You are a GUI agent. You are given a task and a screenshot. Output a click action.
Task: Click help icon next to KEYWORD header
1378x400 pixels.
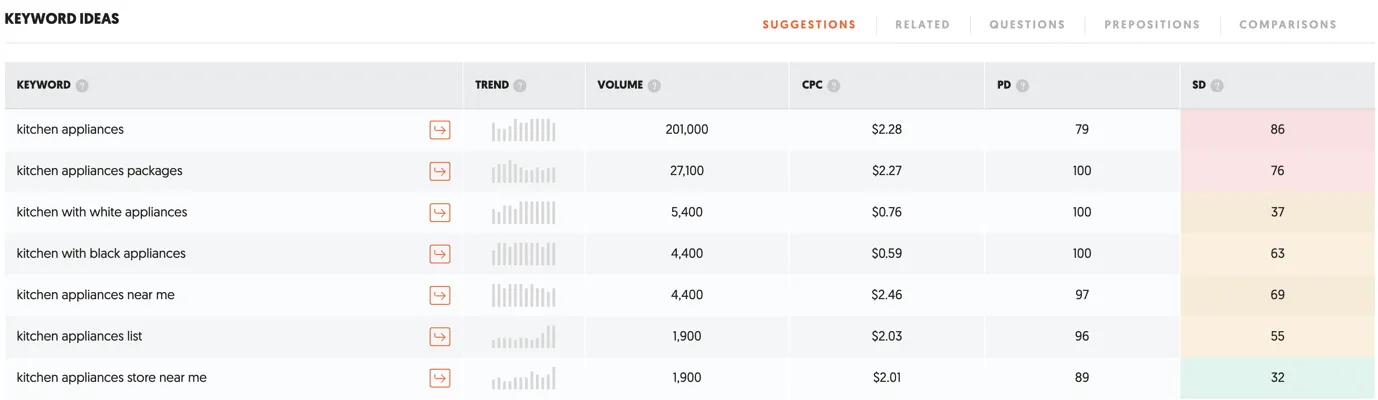pos(82,86)
